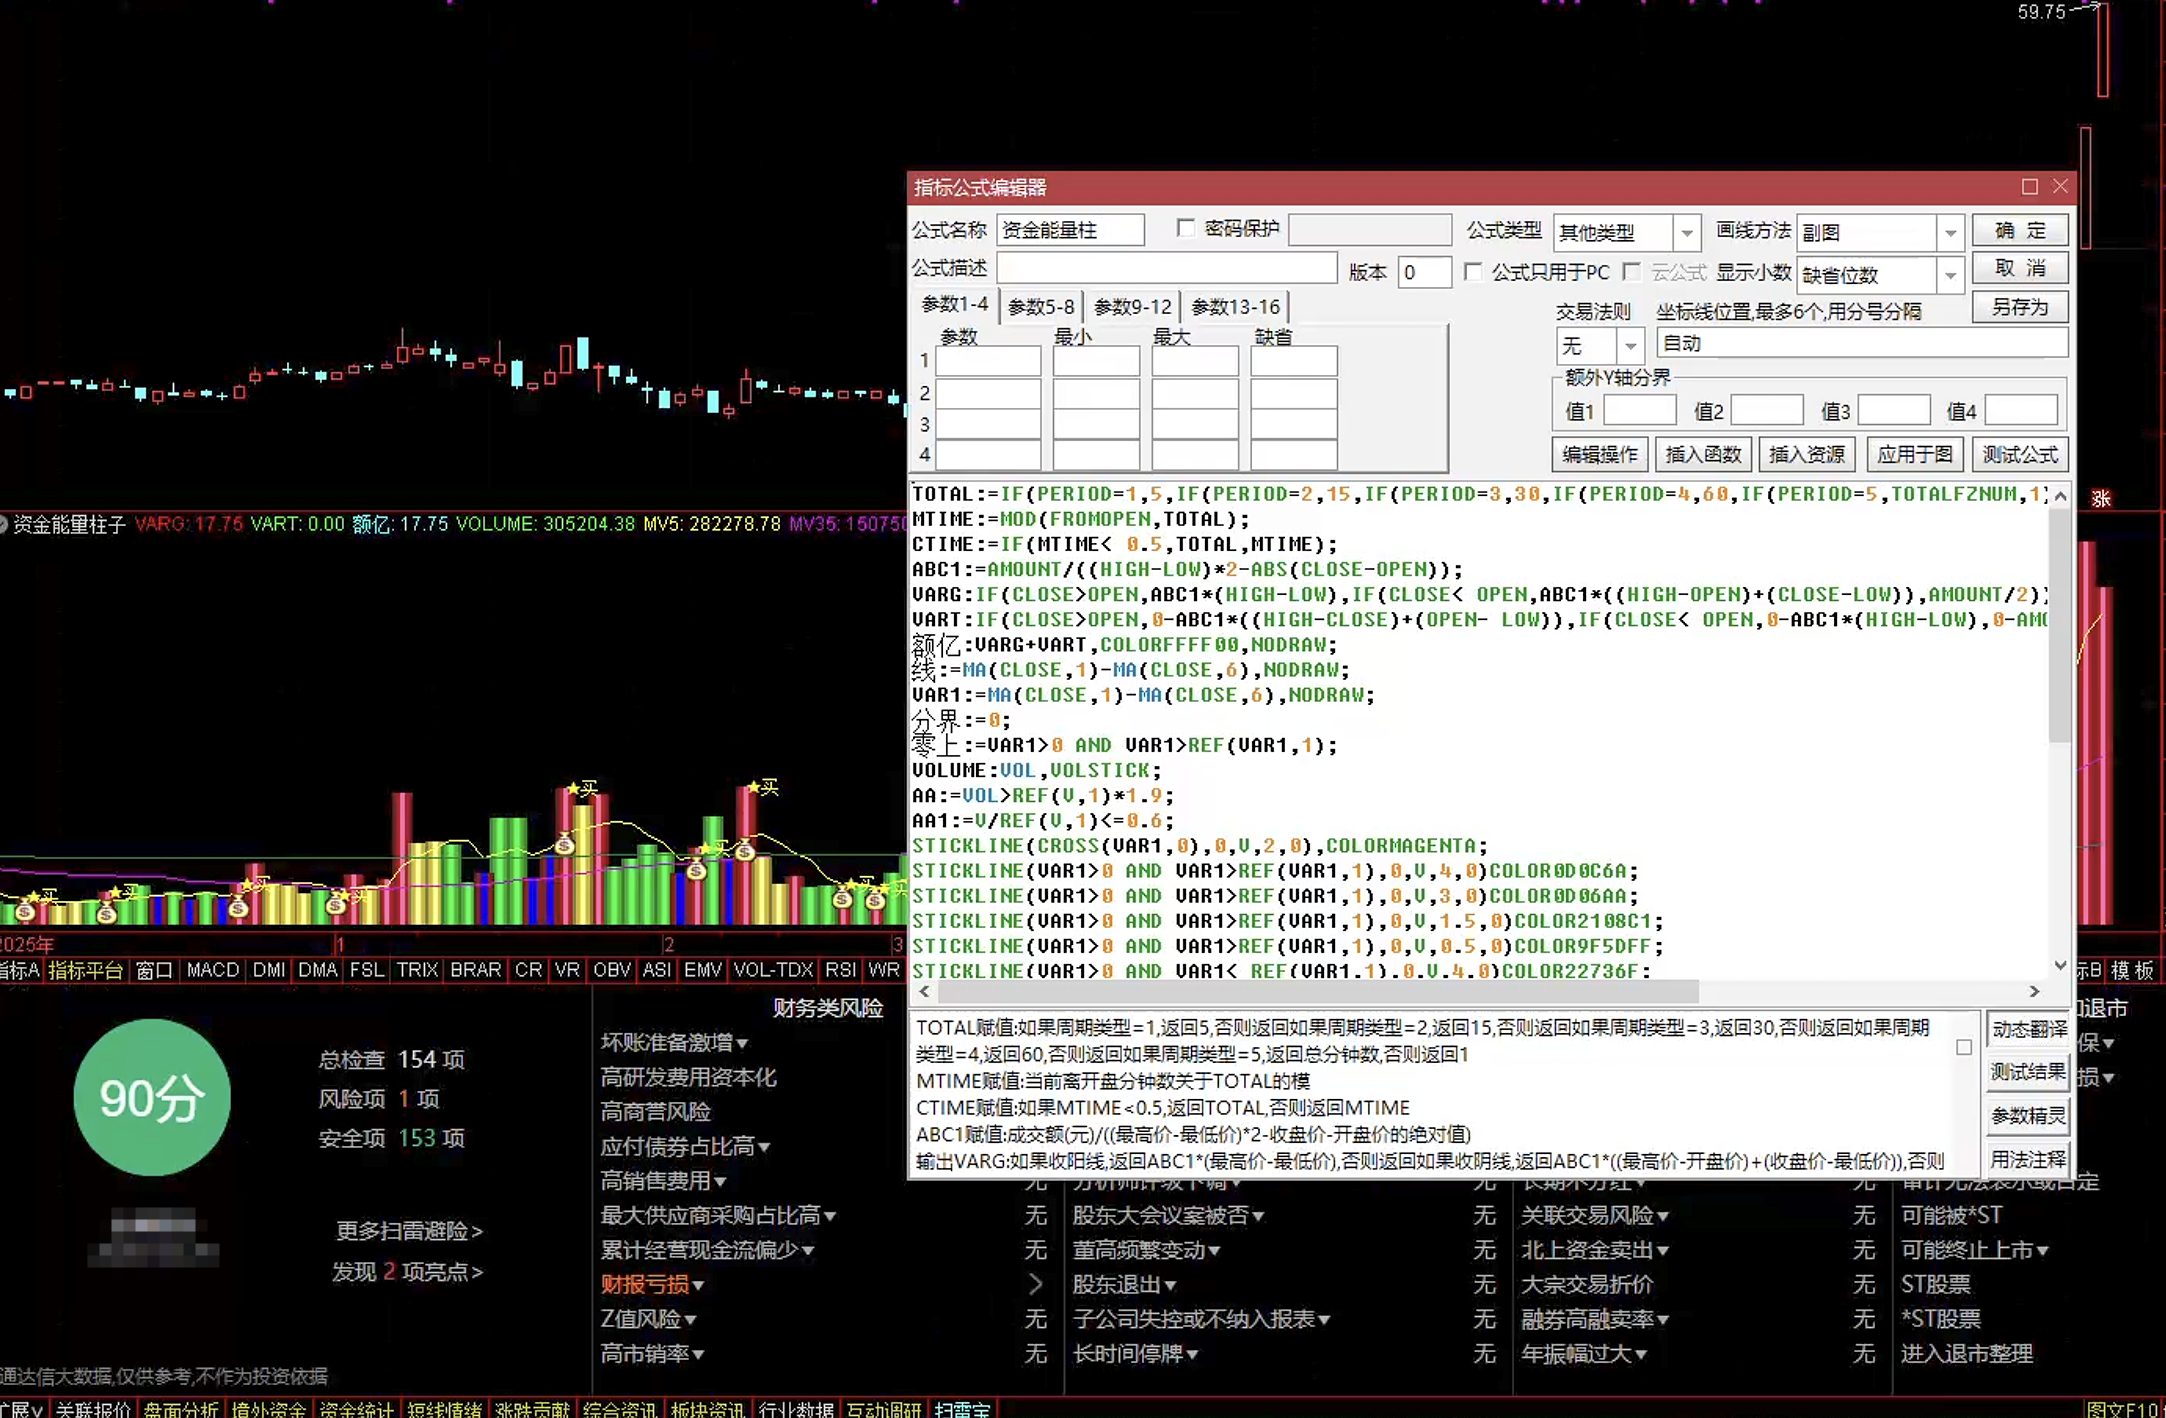Select the 参数1-4 tab
This screenshot has width=2166, height=1418.
[954, 304]
